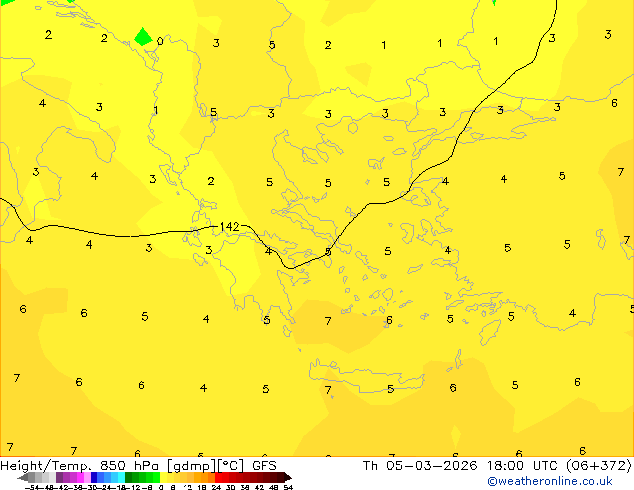The height and width of the screenshot is (490, 634).
Task: Click the GFS model label
Action: click(264, 466)
